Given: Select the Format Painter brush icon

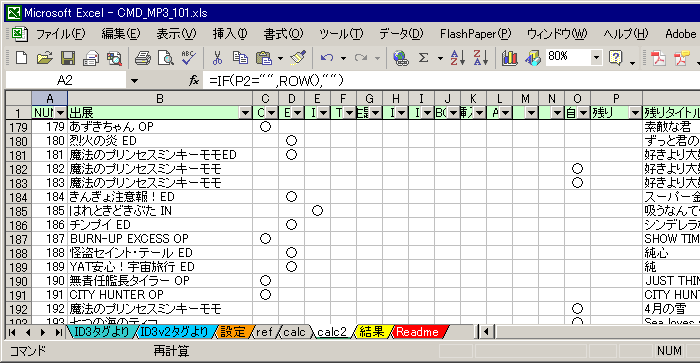Looking at the screenshot, I should click(298, 58).
